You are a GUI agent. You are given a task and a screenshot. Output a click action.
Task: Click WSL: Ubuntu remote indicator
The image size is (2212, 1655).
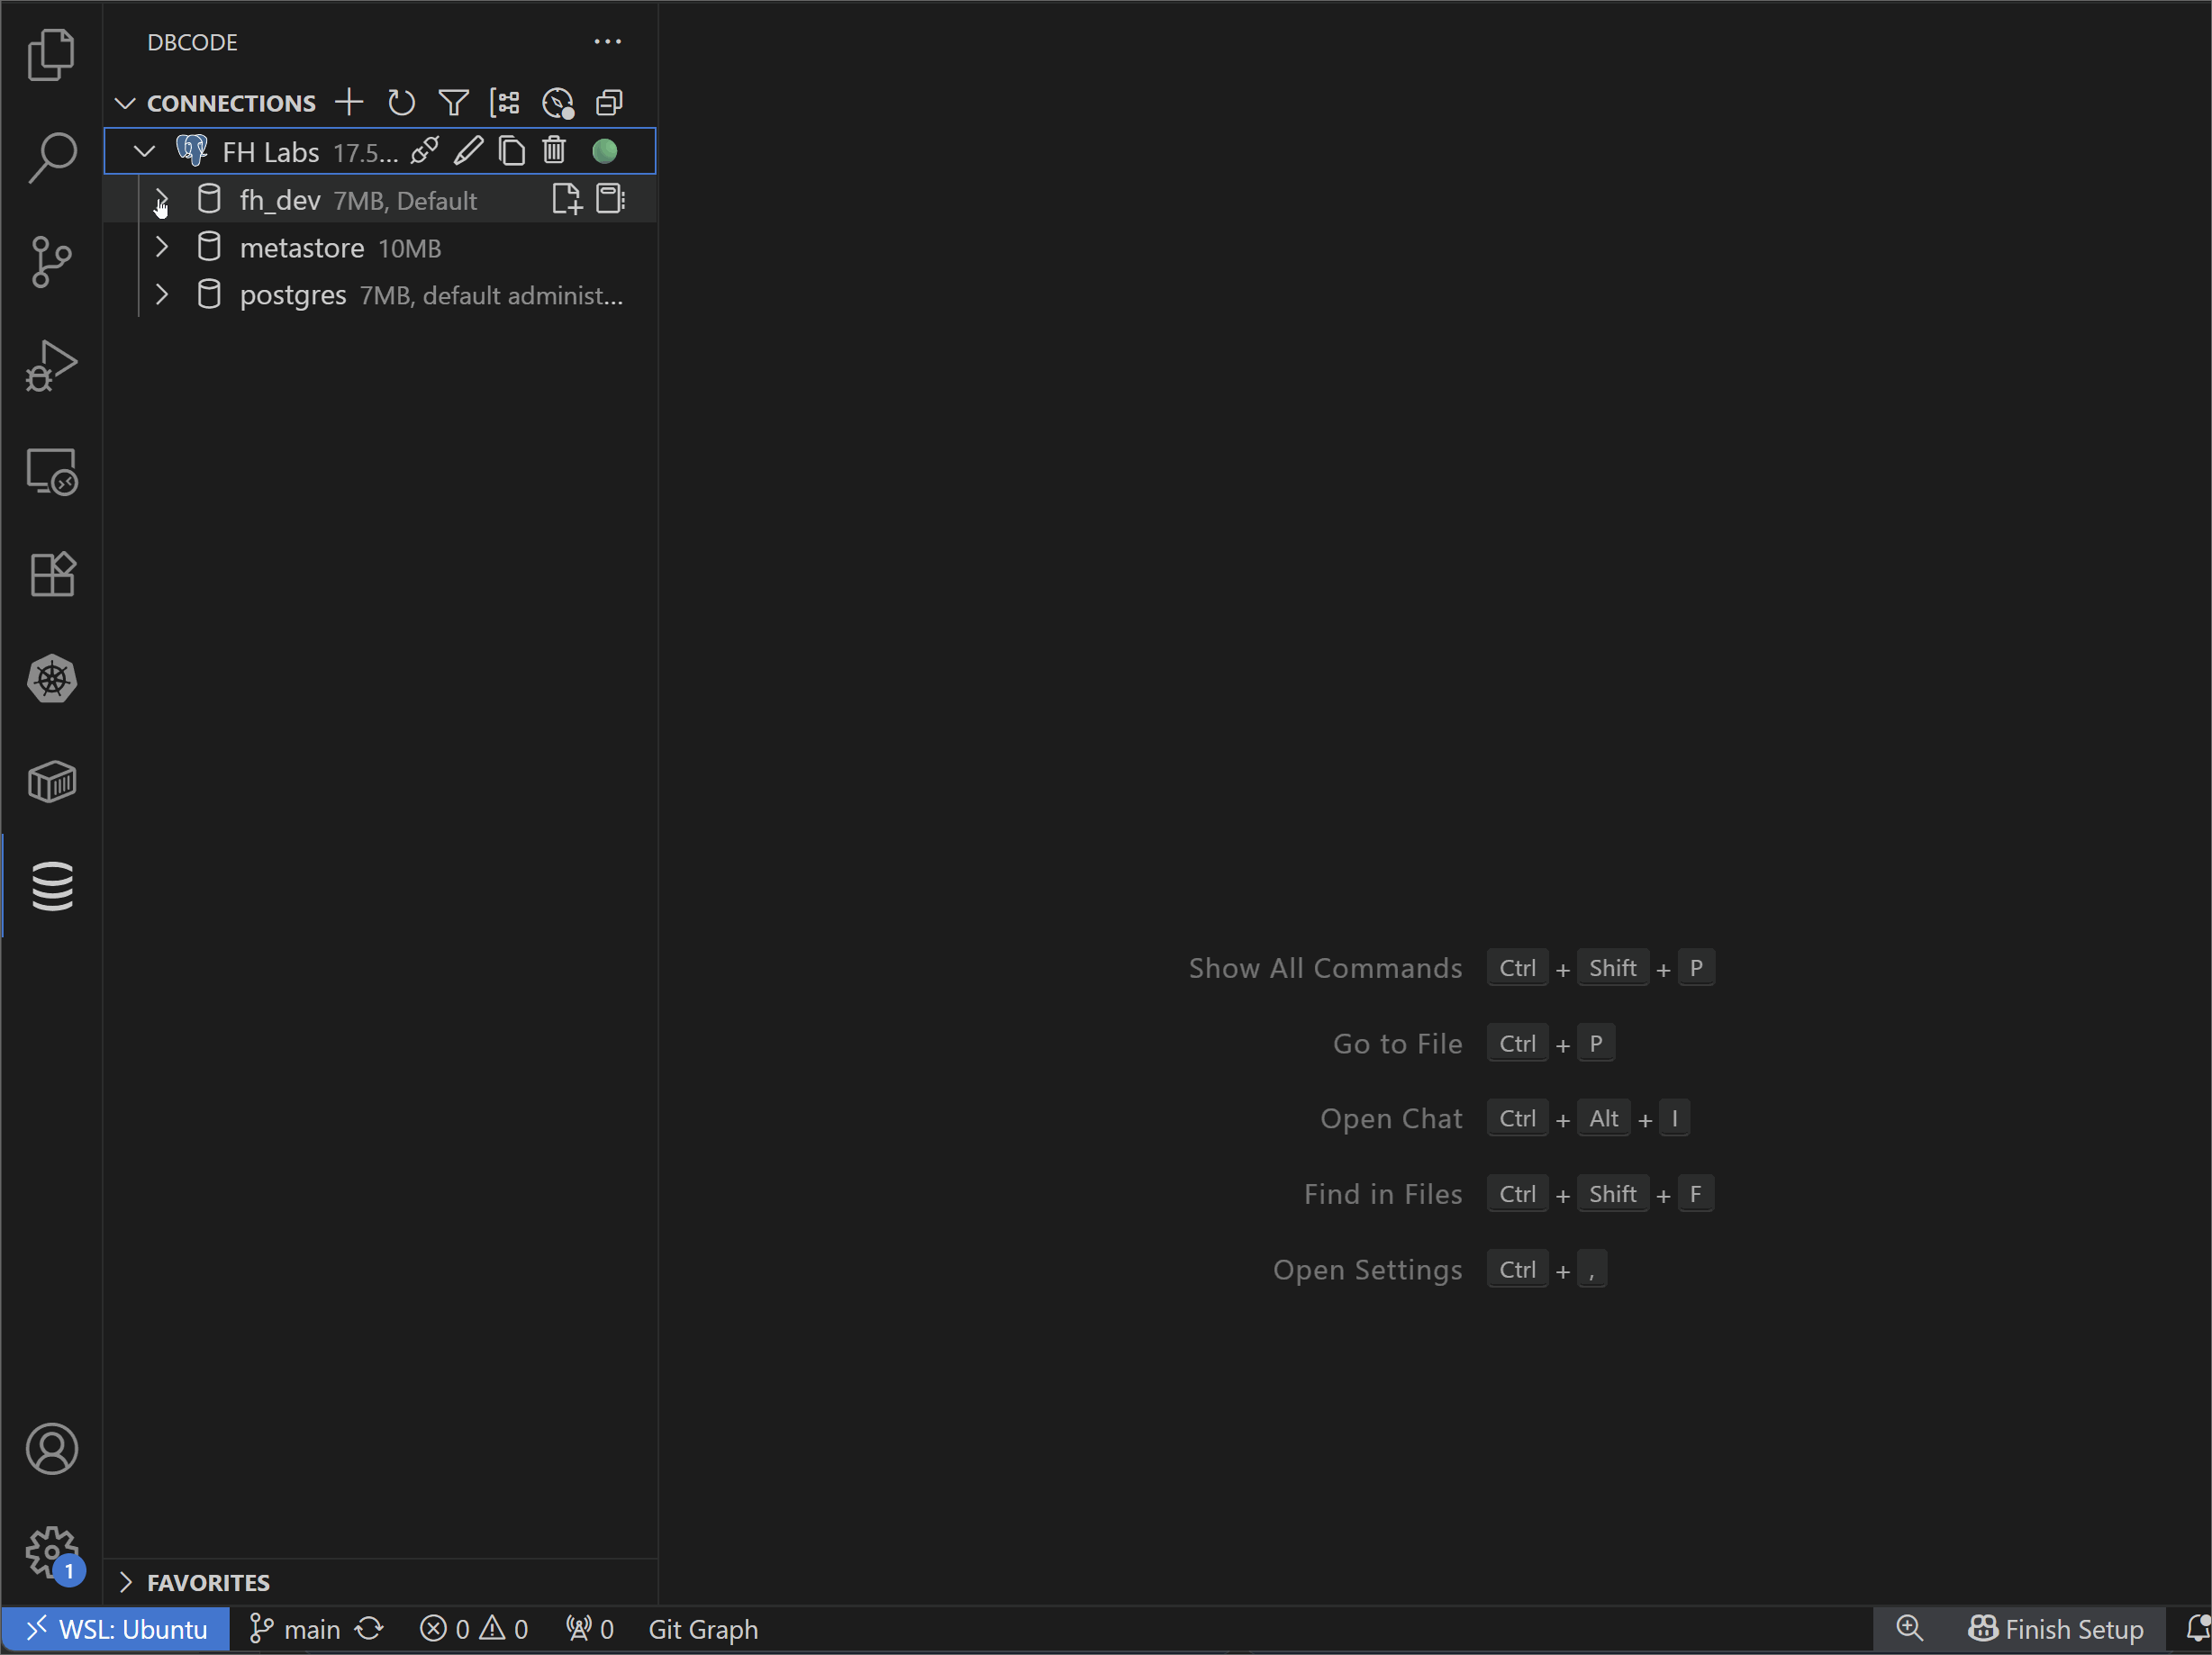[115, 1629]
